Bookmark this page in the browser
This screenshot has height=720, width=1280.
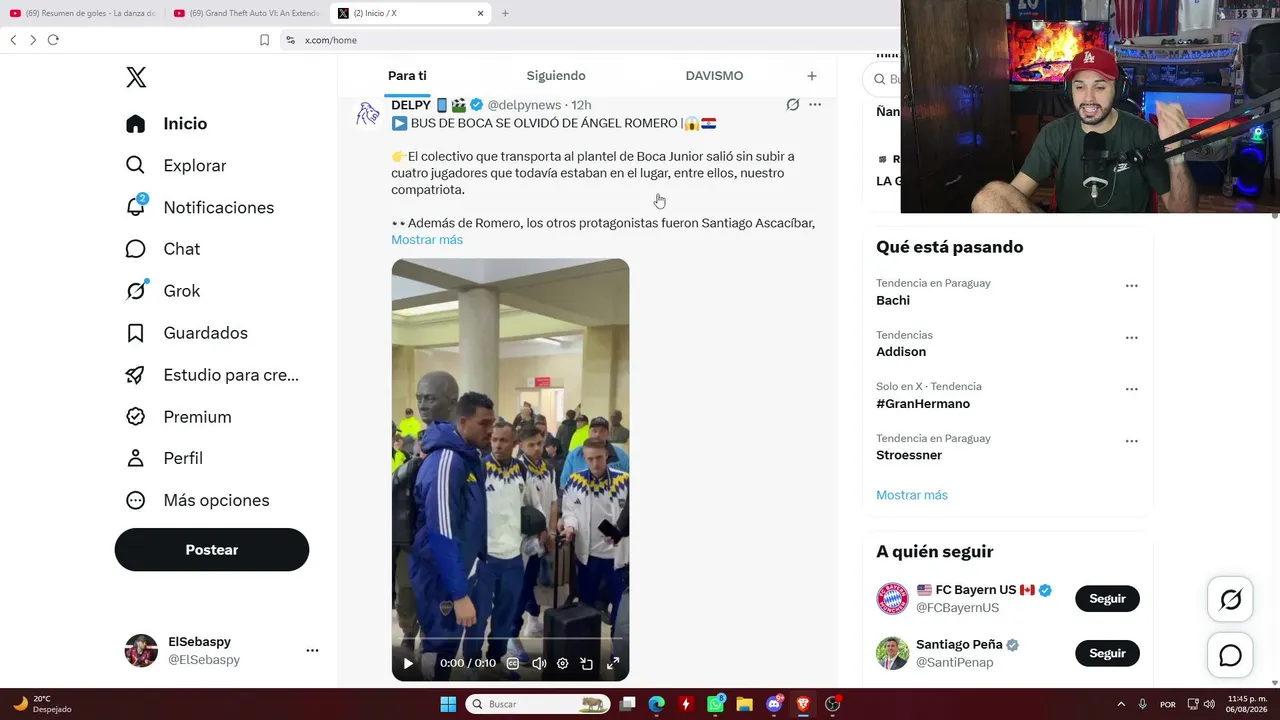[x=264, y=40]
